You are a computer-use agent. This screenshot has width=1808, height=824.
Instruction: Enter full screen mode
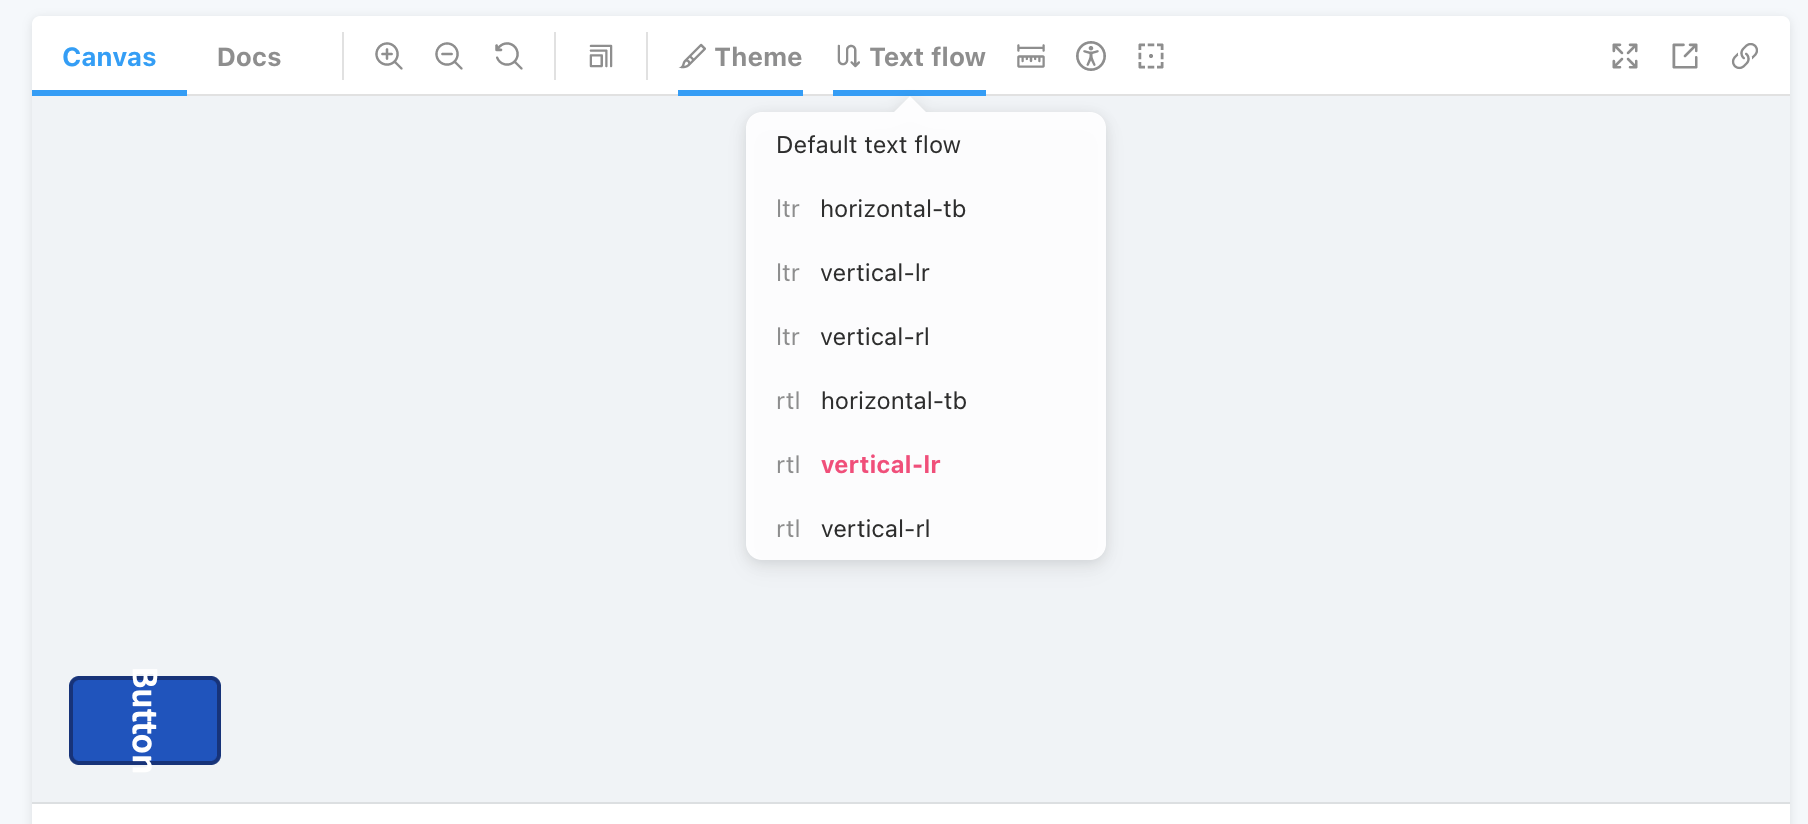[1625, 56]
